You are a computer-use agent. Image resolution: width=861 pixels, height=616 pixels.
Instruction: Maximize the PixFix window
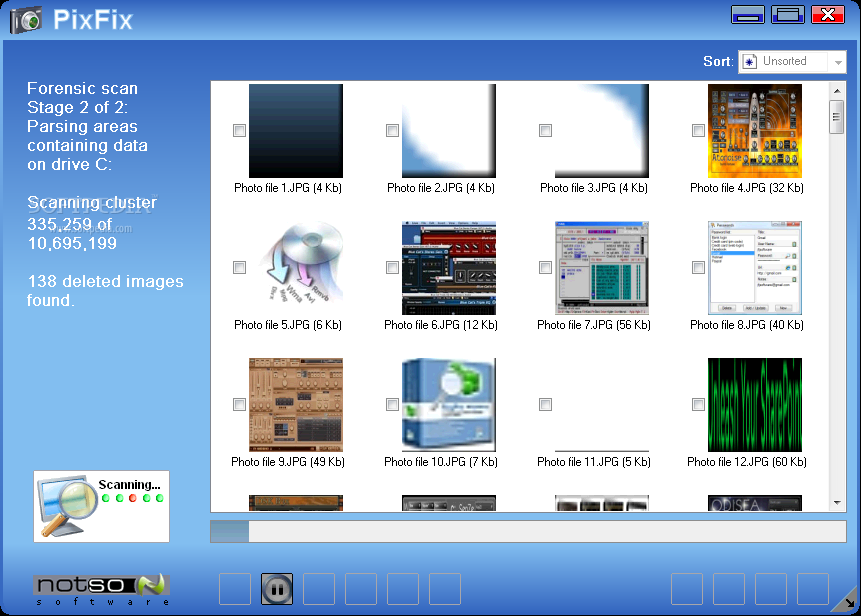788,14
